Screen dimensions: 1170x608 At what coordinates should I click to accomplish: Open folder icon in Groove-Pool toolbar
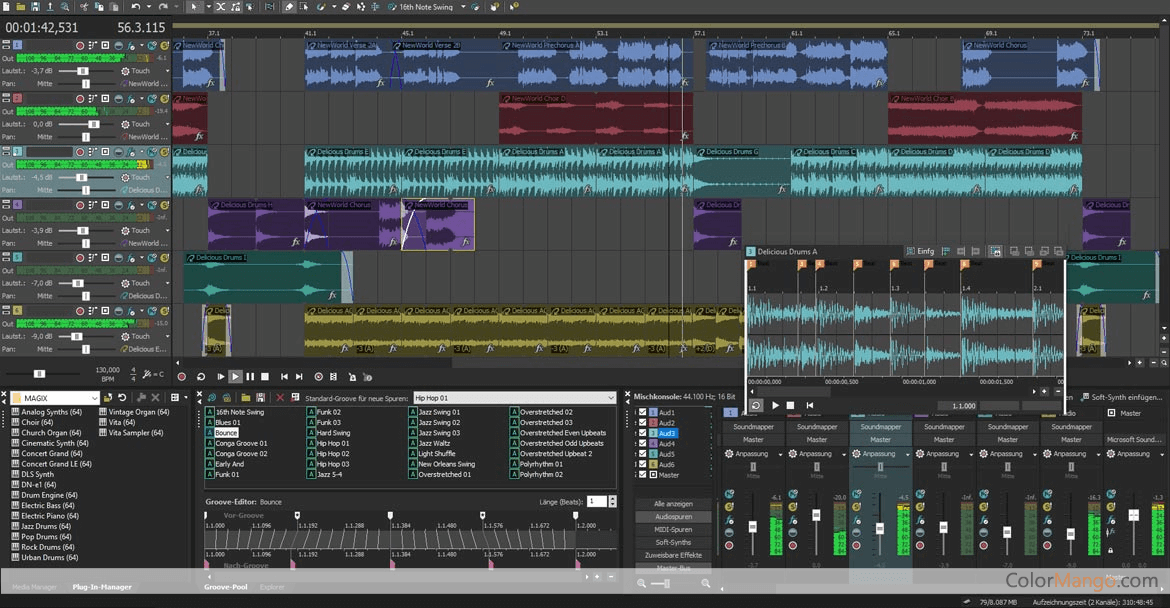[x=244, y=398]
